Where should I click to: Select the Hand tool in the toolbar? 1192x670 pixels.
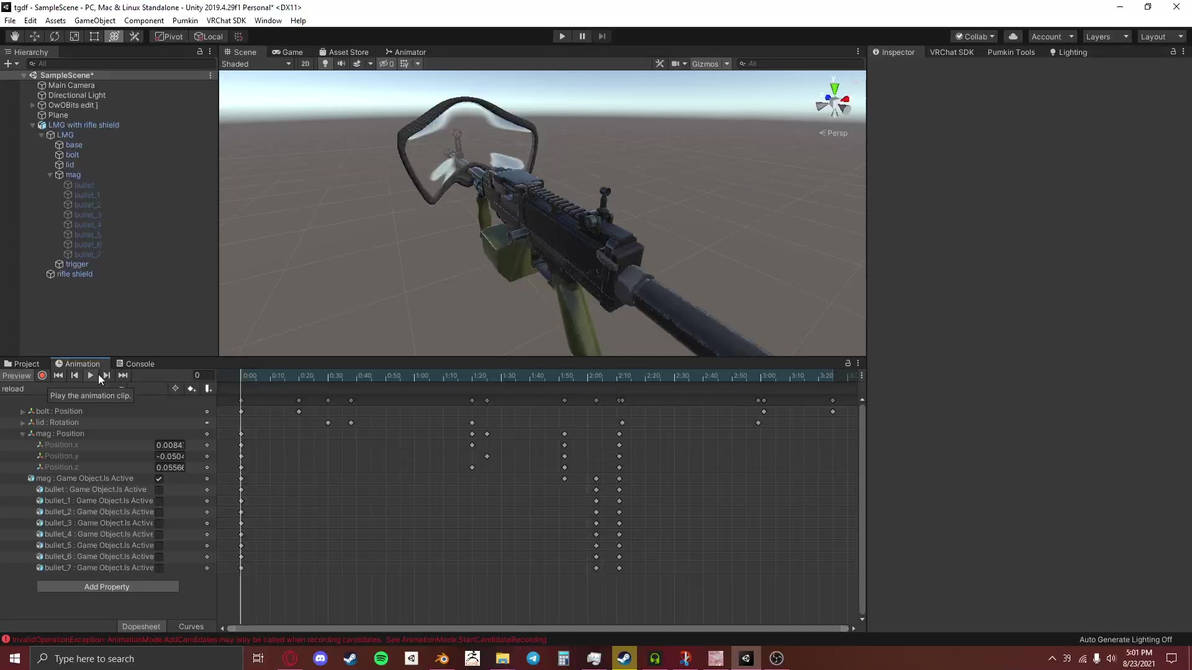(14, 36)
